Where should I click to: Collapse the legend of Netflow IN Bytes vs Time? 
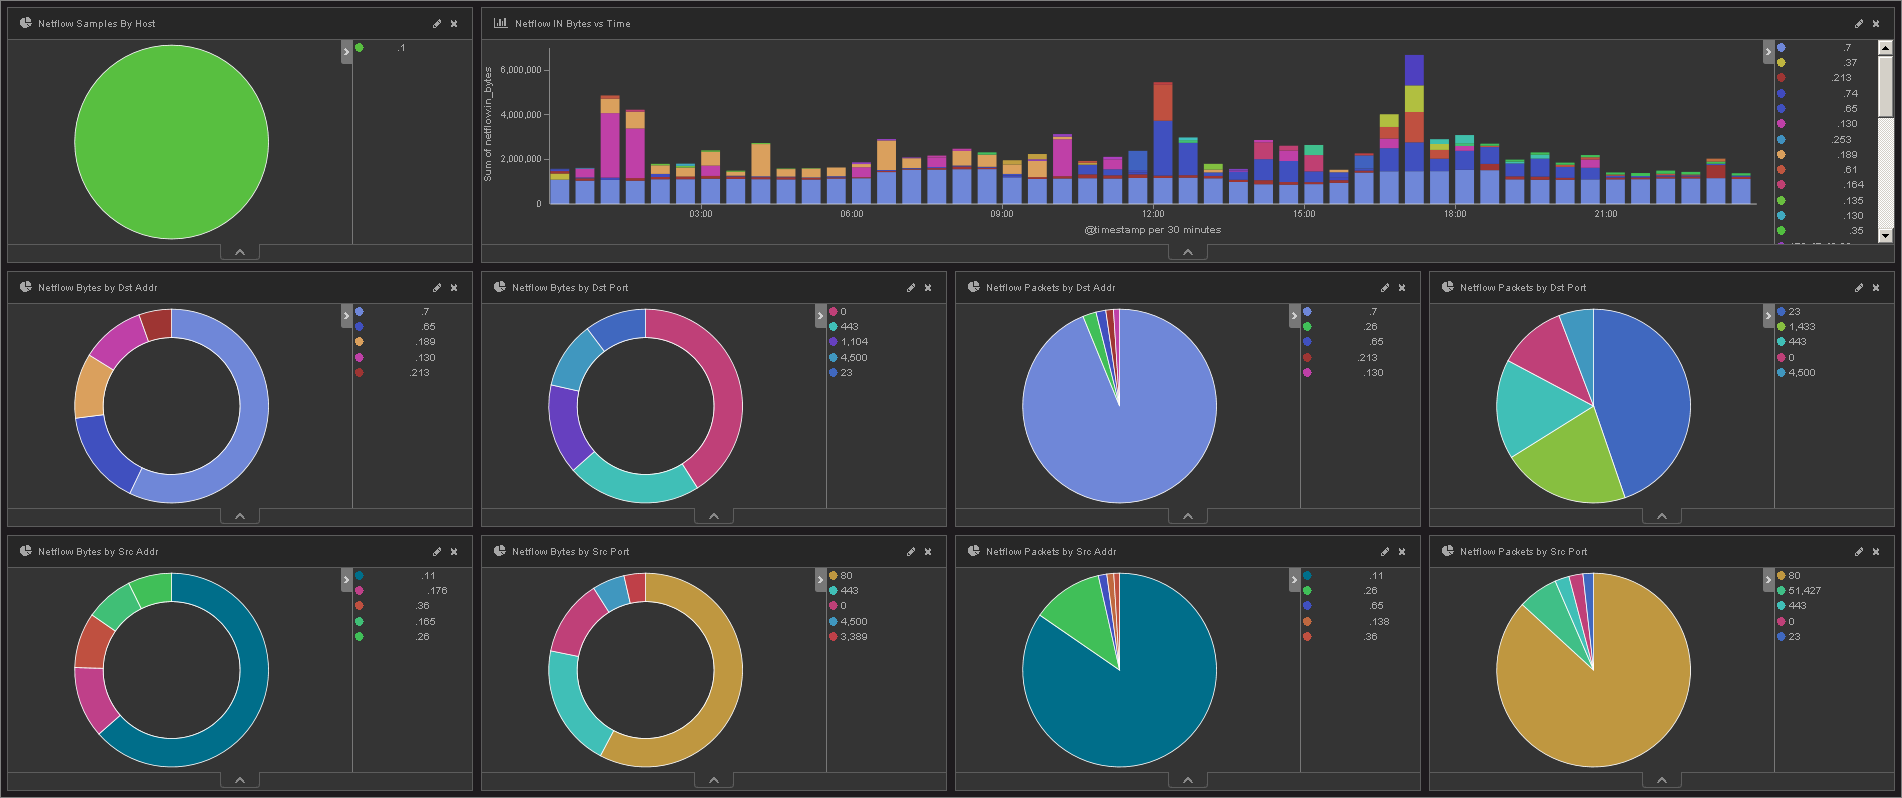[1769, 51]
